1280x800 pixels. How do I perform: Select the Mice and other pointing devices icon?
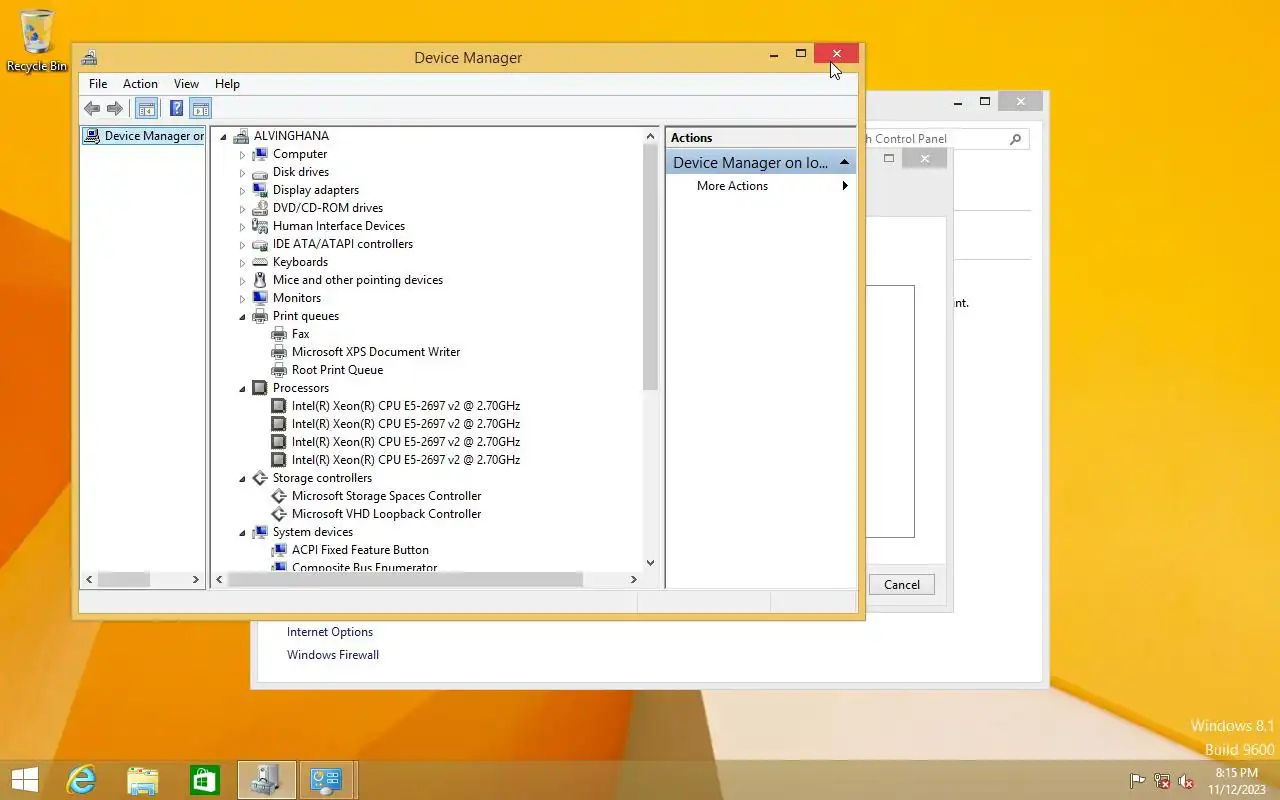[260, 280]
